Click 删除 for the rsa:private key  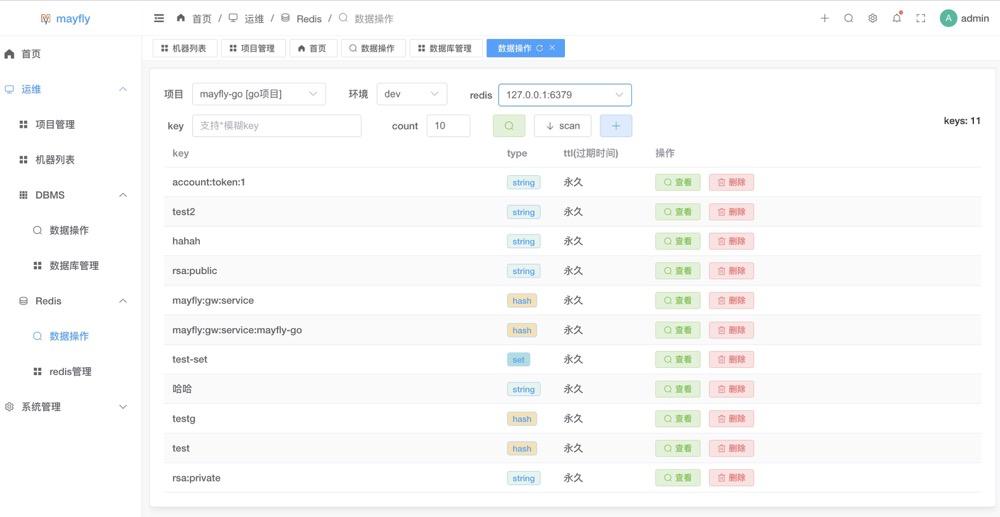click(x=731, y=479)
